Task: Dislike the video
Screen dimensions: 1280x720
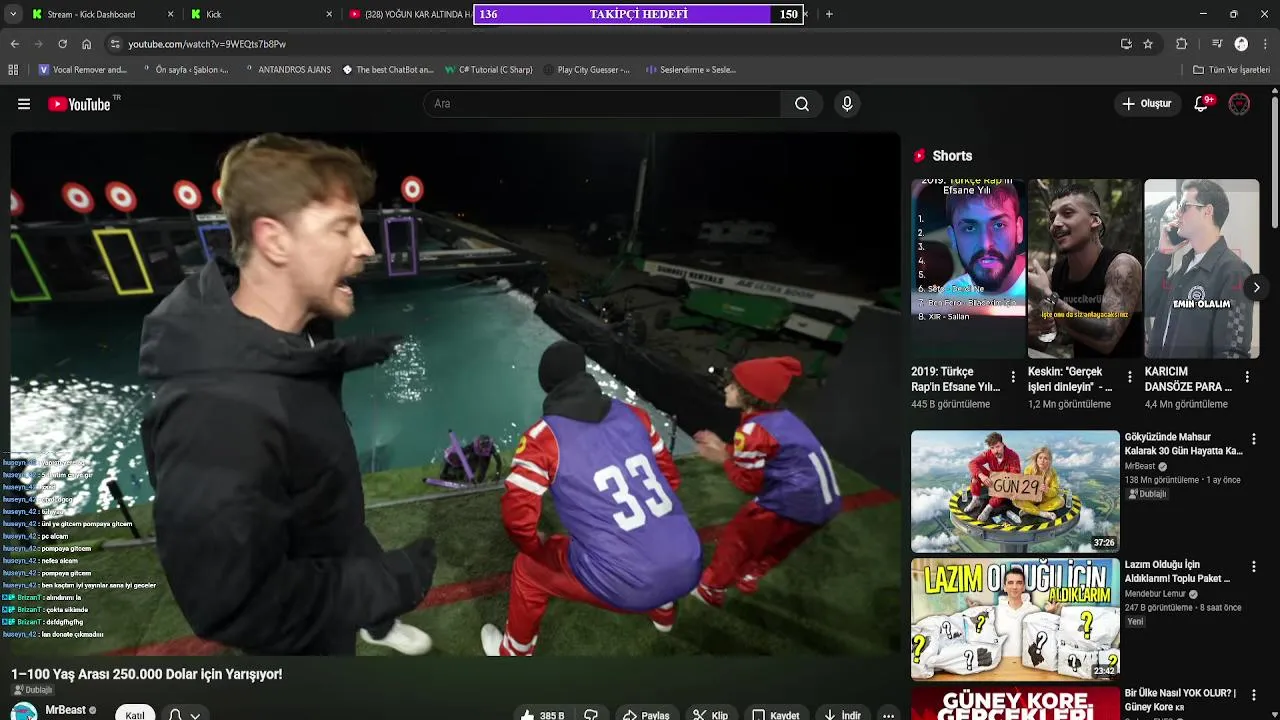Action: (x=591, y=715)
